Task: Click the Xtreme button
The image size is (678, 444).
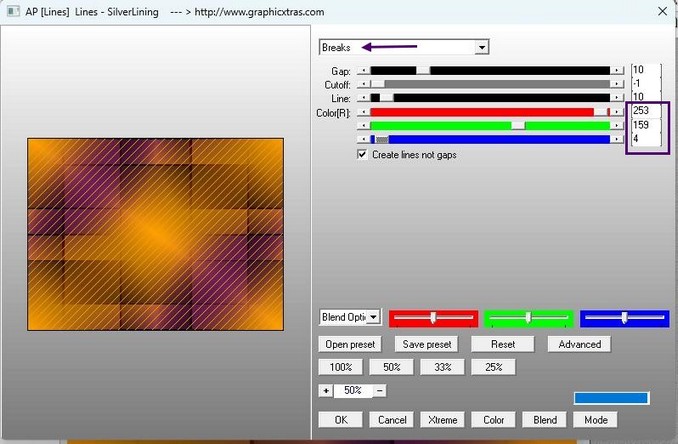Action: pyautogui.click(x=442, y=420)
